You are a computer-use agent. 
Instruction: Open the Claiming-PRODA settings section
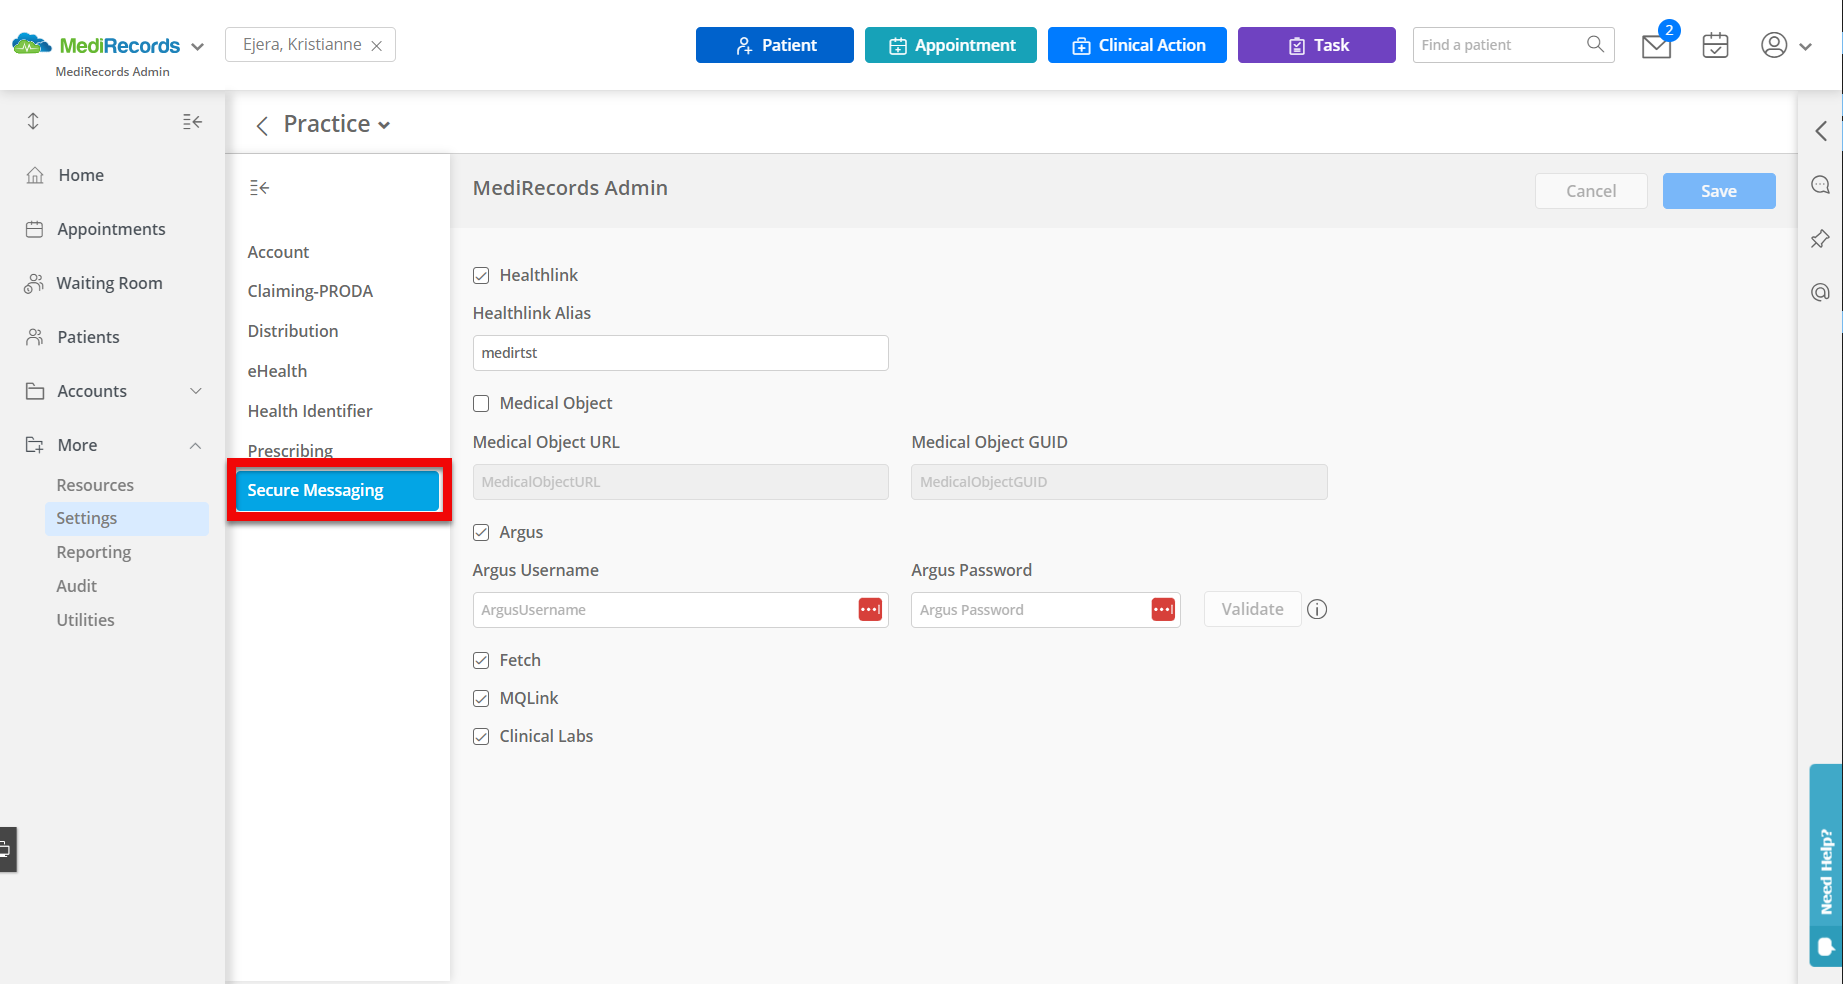pyautogui.click(x=310, y=291)
